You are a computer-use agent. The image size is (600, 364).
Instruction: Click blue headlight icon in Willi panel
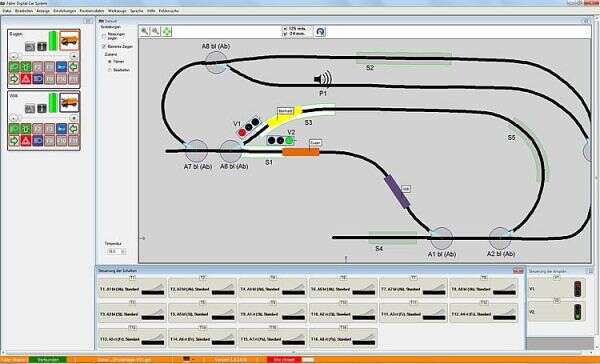[x=38, y=140]
